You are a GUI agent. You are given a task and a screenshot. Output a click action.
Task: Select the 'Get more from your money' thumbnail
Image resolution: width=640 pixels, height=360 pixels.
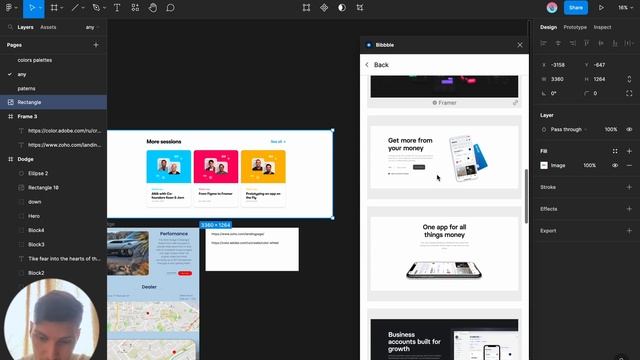click(444, 157)
